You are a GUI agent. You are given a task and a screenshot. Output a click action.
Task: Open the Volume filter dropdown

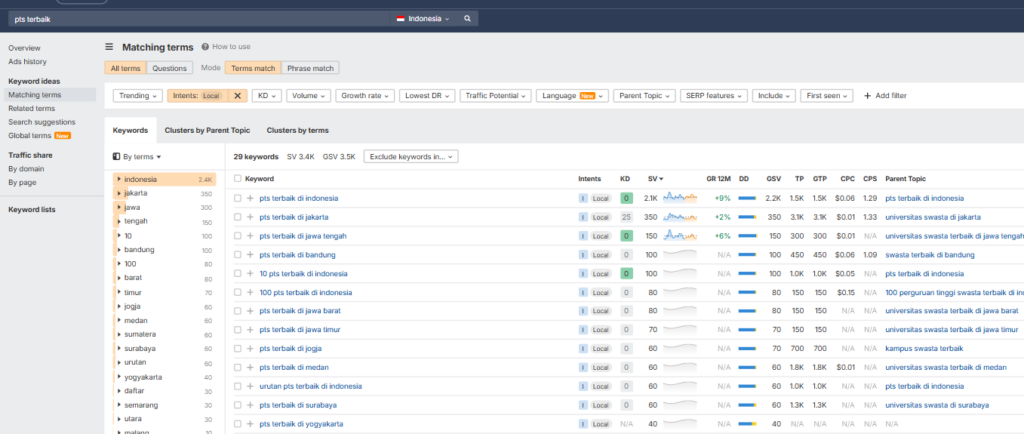coord(308,96)
